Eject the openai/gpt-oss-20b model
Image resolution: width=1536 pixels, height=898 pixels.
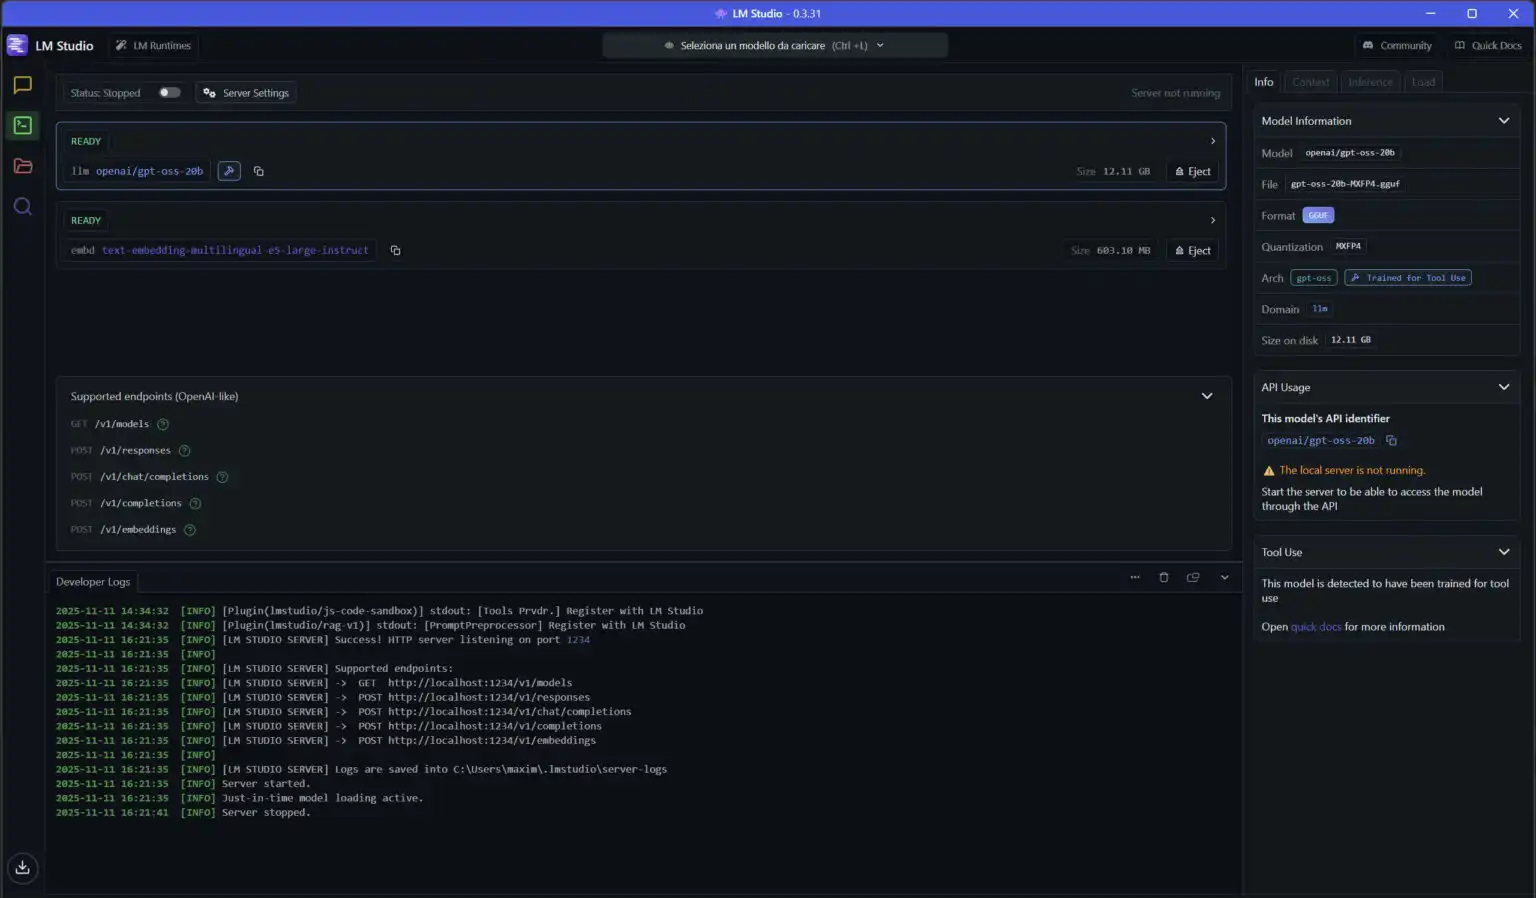pos(1193,171)
